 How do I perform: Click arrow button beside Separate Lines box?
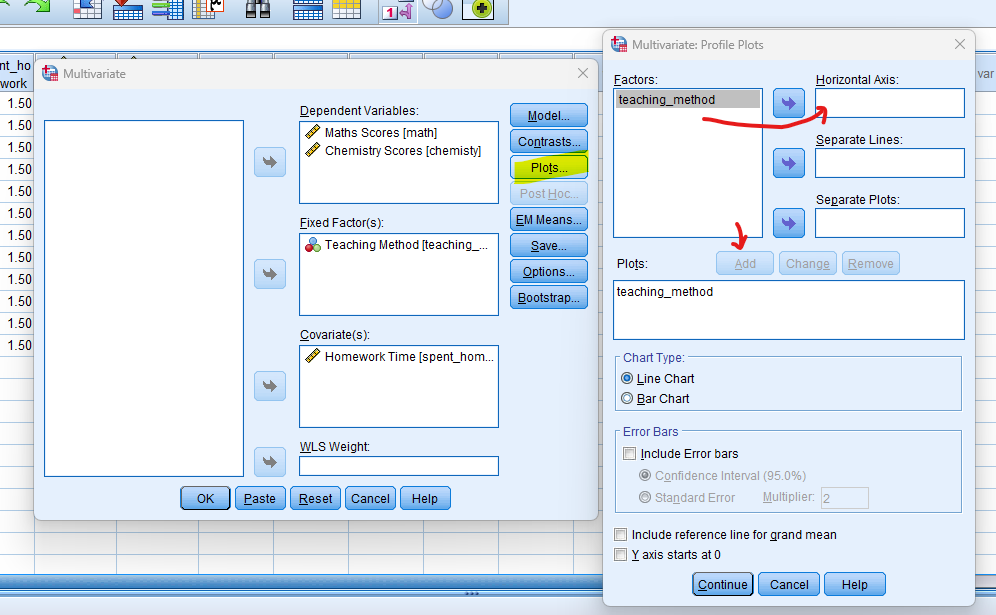click(x=789, y=162)
